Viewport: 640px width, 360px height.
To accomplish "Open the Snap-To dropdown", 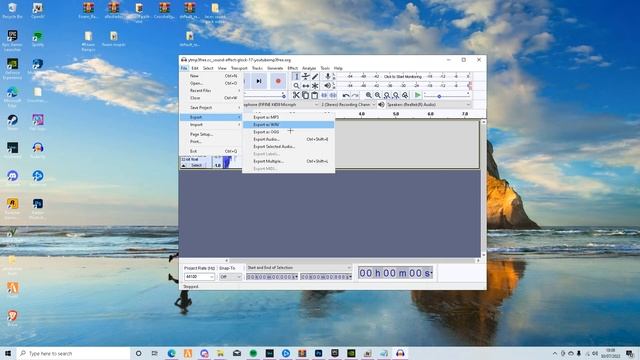I will coord(230,277).
